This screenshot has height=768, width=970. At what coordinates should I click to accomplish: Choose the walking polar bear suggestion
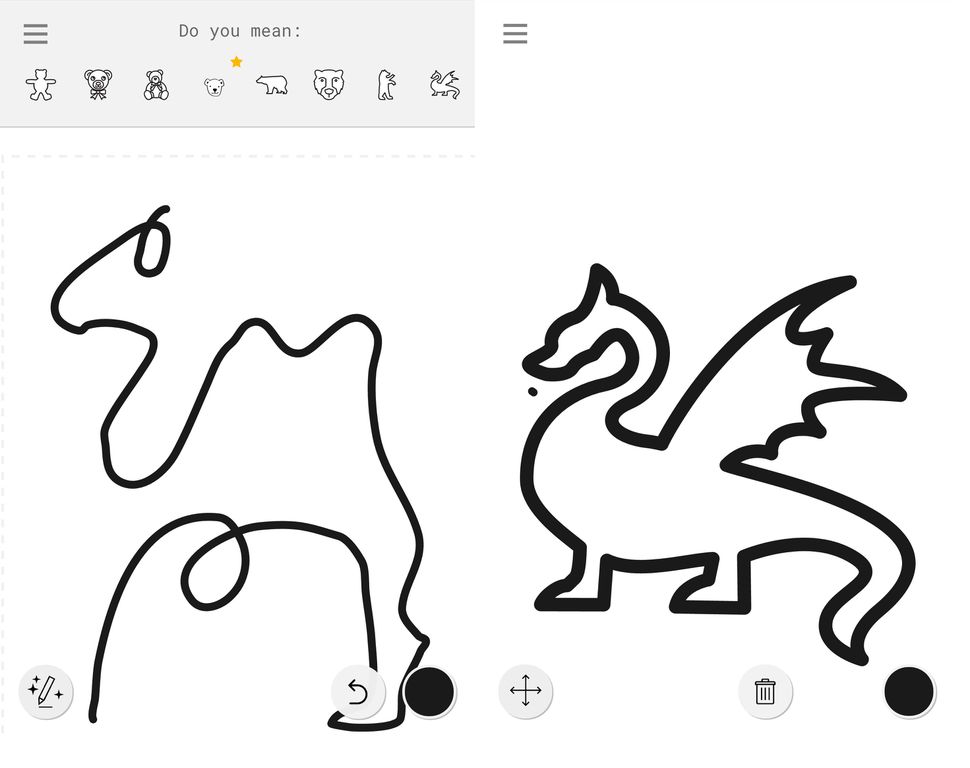pos(271,85)
